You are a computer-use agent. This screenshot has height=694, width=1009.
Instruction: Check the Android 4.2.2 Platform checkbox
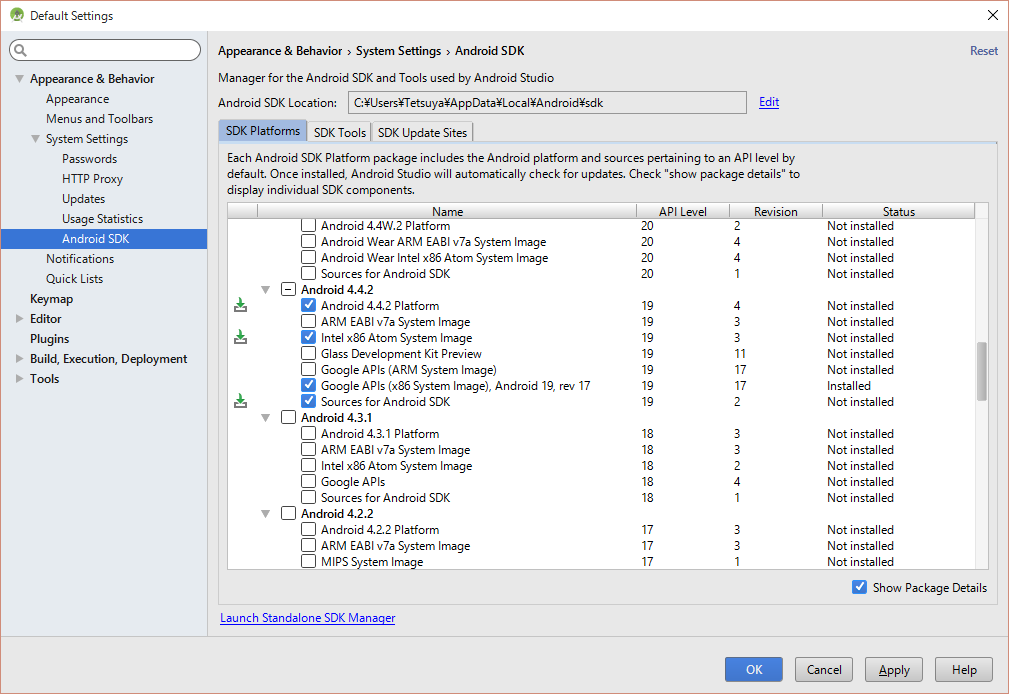pos(309,529)
